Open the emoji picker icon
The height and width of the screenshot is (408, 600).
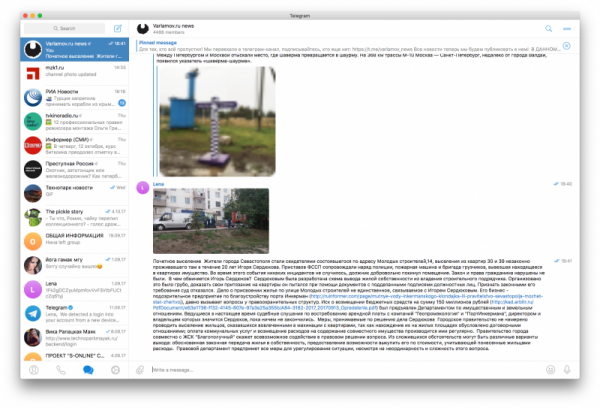[x=550, y=370]
